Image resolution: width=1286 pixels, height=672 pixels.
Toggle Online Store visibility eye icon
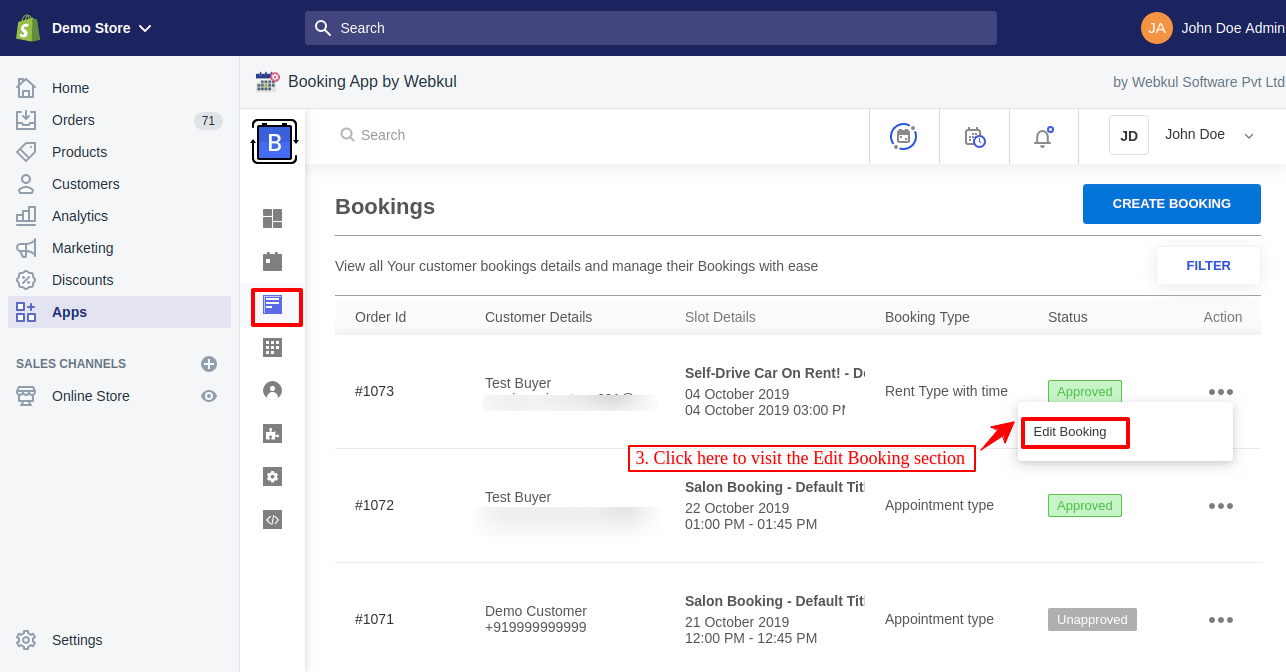click(208, 396)
